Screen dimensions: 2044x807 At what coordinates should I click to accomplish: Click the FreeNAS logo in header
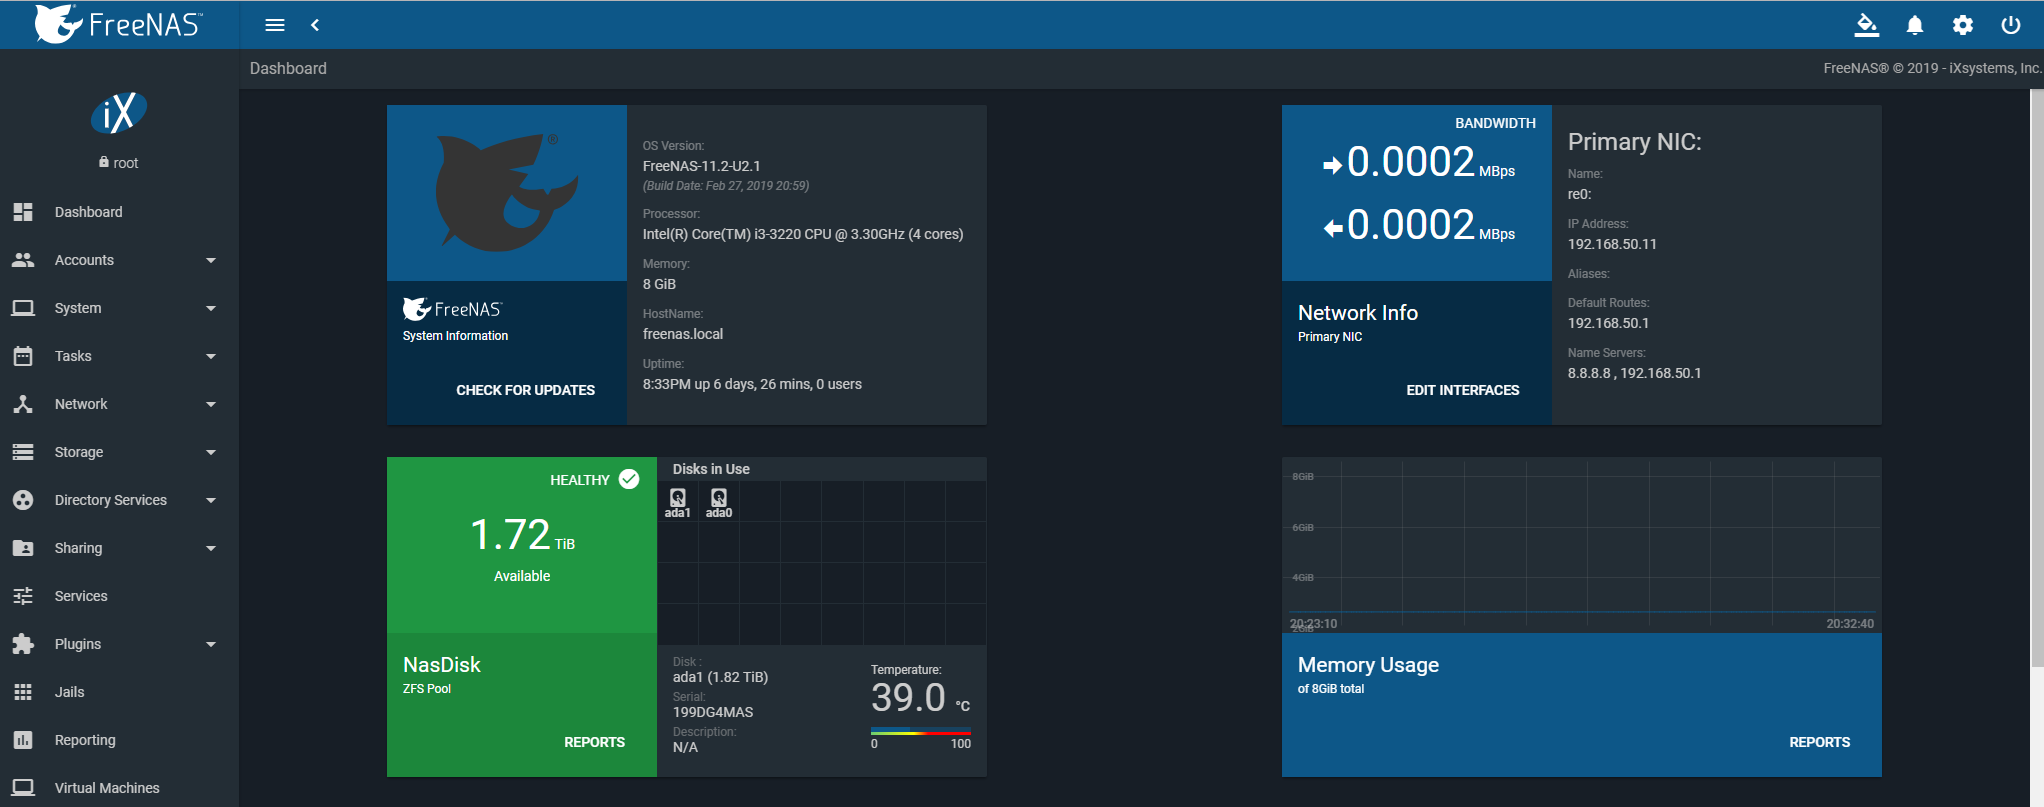[118, 24]
